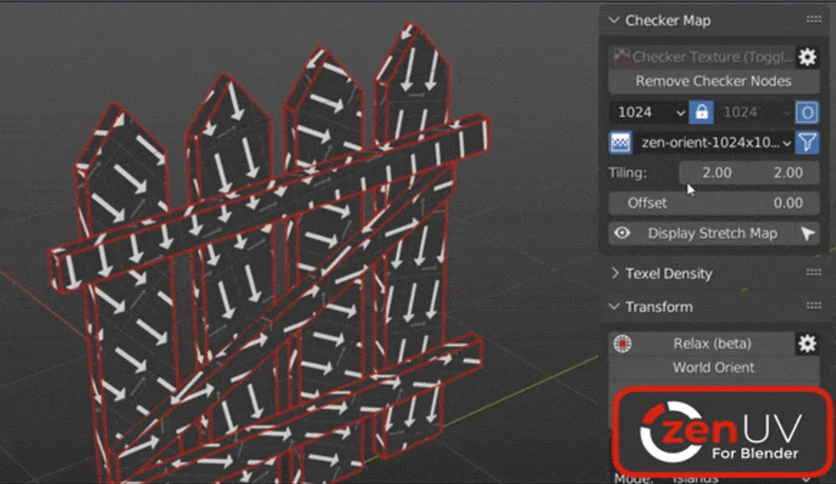This screenshot has width=836, height=484.
Task: Click the select arrow next to Stretch Map
Action: pyautogui.click(x=808, y=233)
